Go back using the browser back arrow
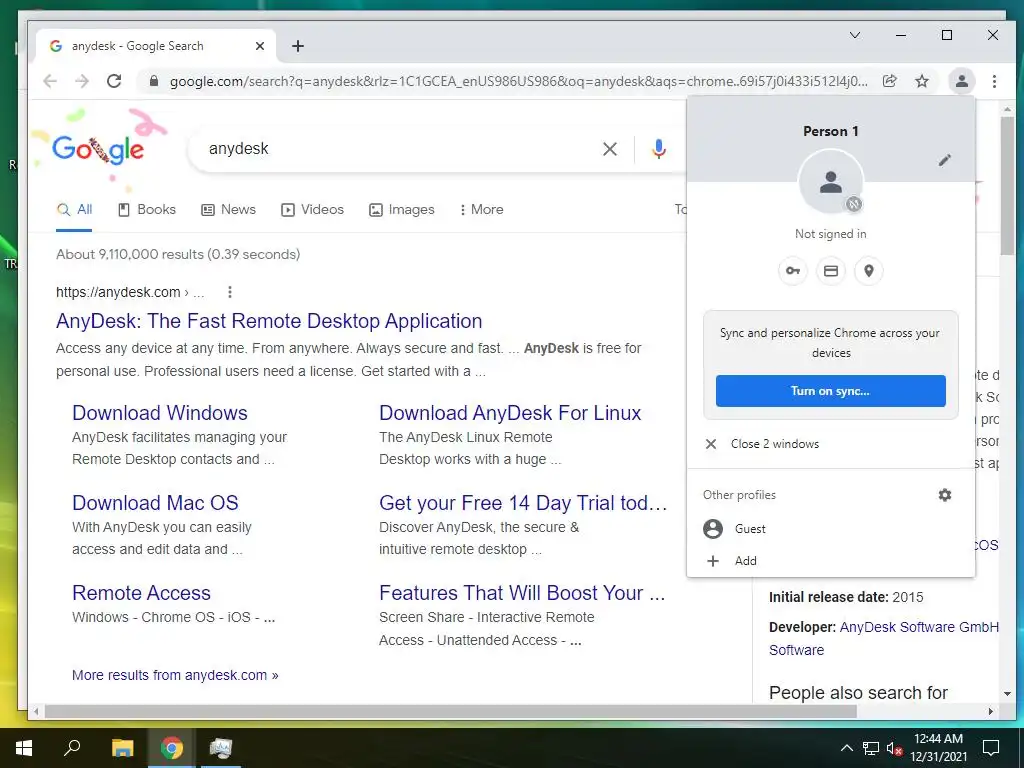Image resolution: width=1024 pixels, height=768 pixels. (x=50, y=81)
